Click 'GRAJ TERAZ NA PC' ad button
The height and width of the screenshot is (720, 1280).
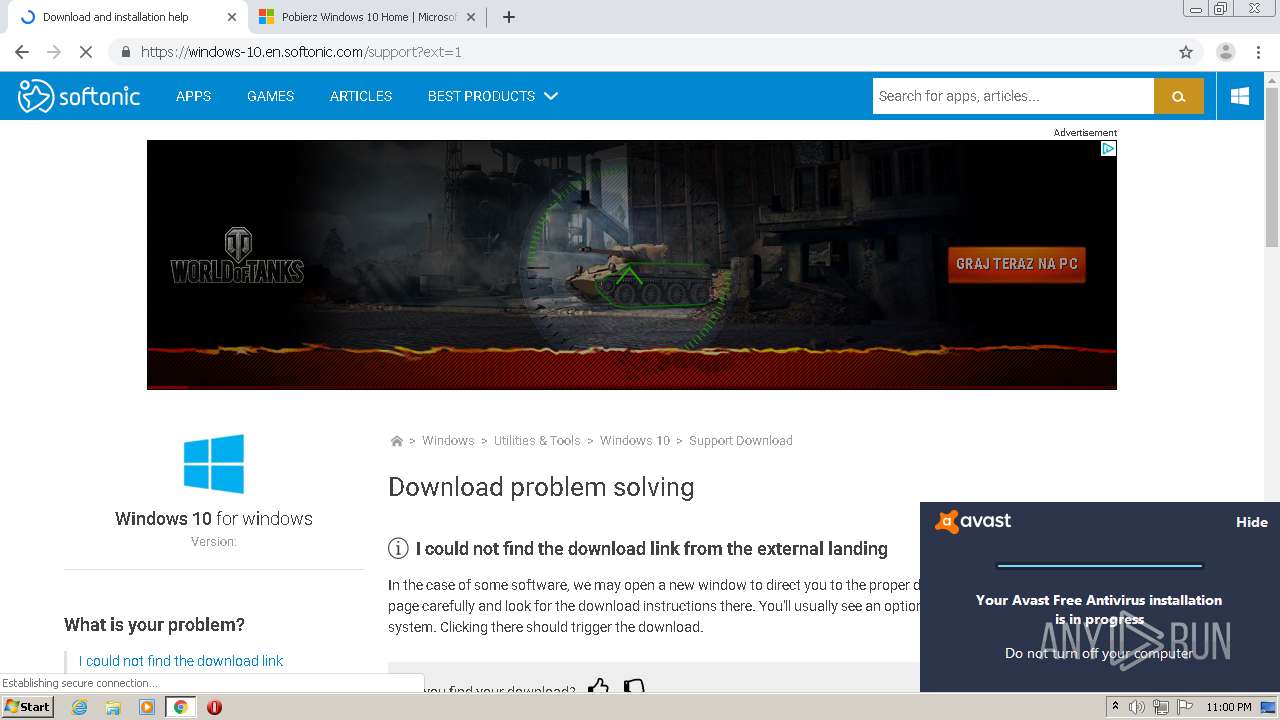[1017, 264]
